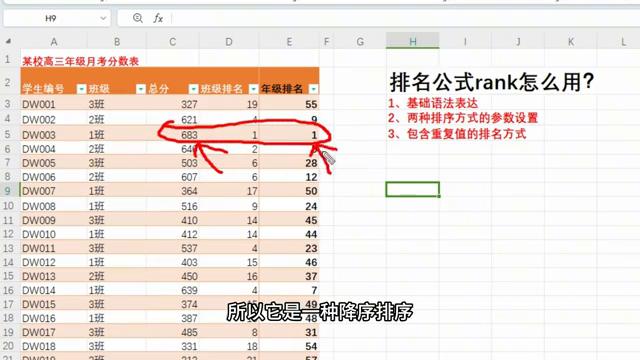The image size is (640, 360).
Task: Click the Name Box showing H9
Action: pyautogui.click(x=51, y=18)
